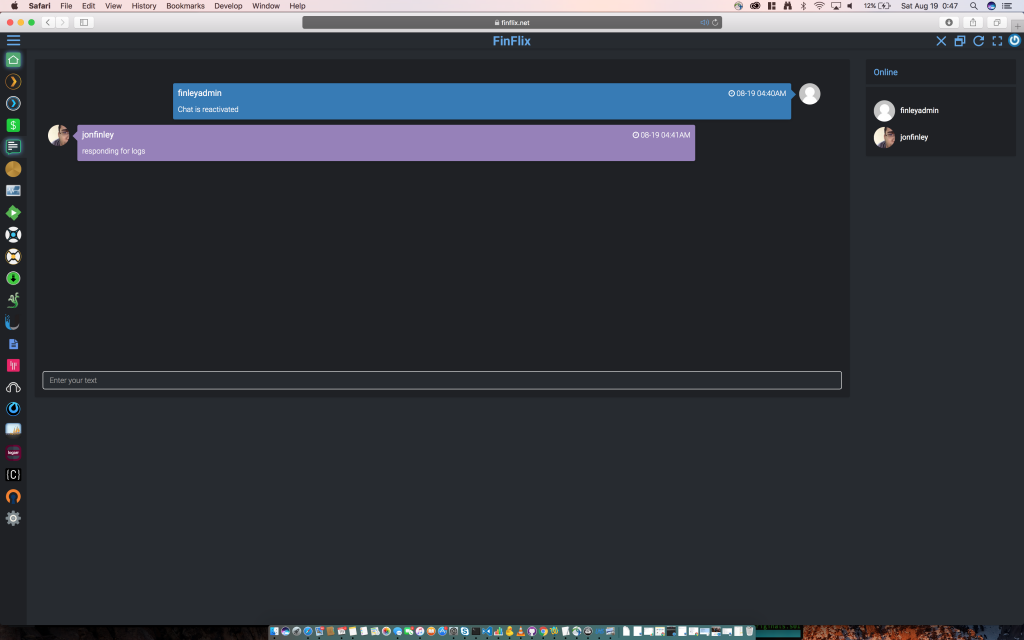
Task: Open the battery 12% status menu
Action: 876,6
